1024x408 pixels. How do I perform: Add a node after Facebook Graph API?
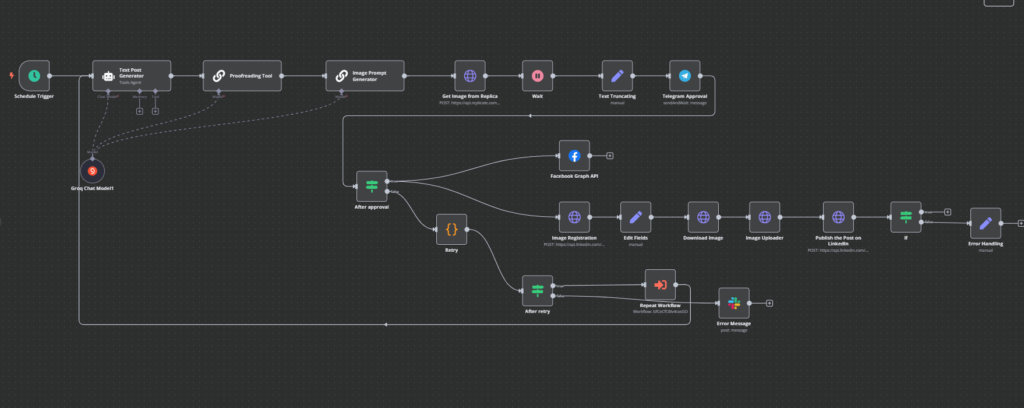[610, 156]
